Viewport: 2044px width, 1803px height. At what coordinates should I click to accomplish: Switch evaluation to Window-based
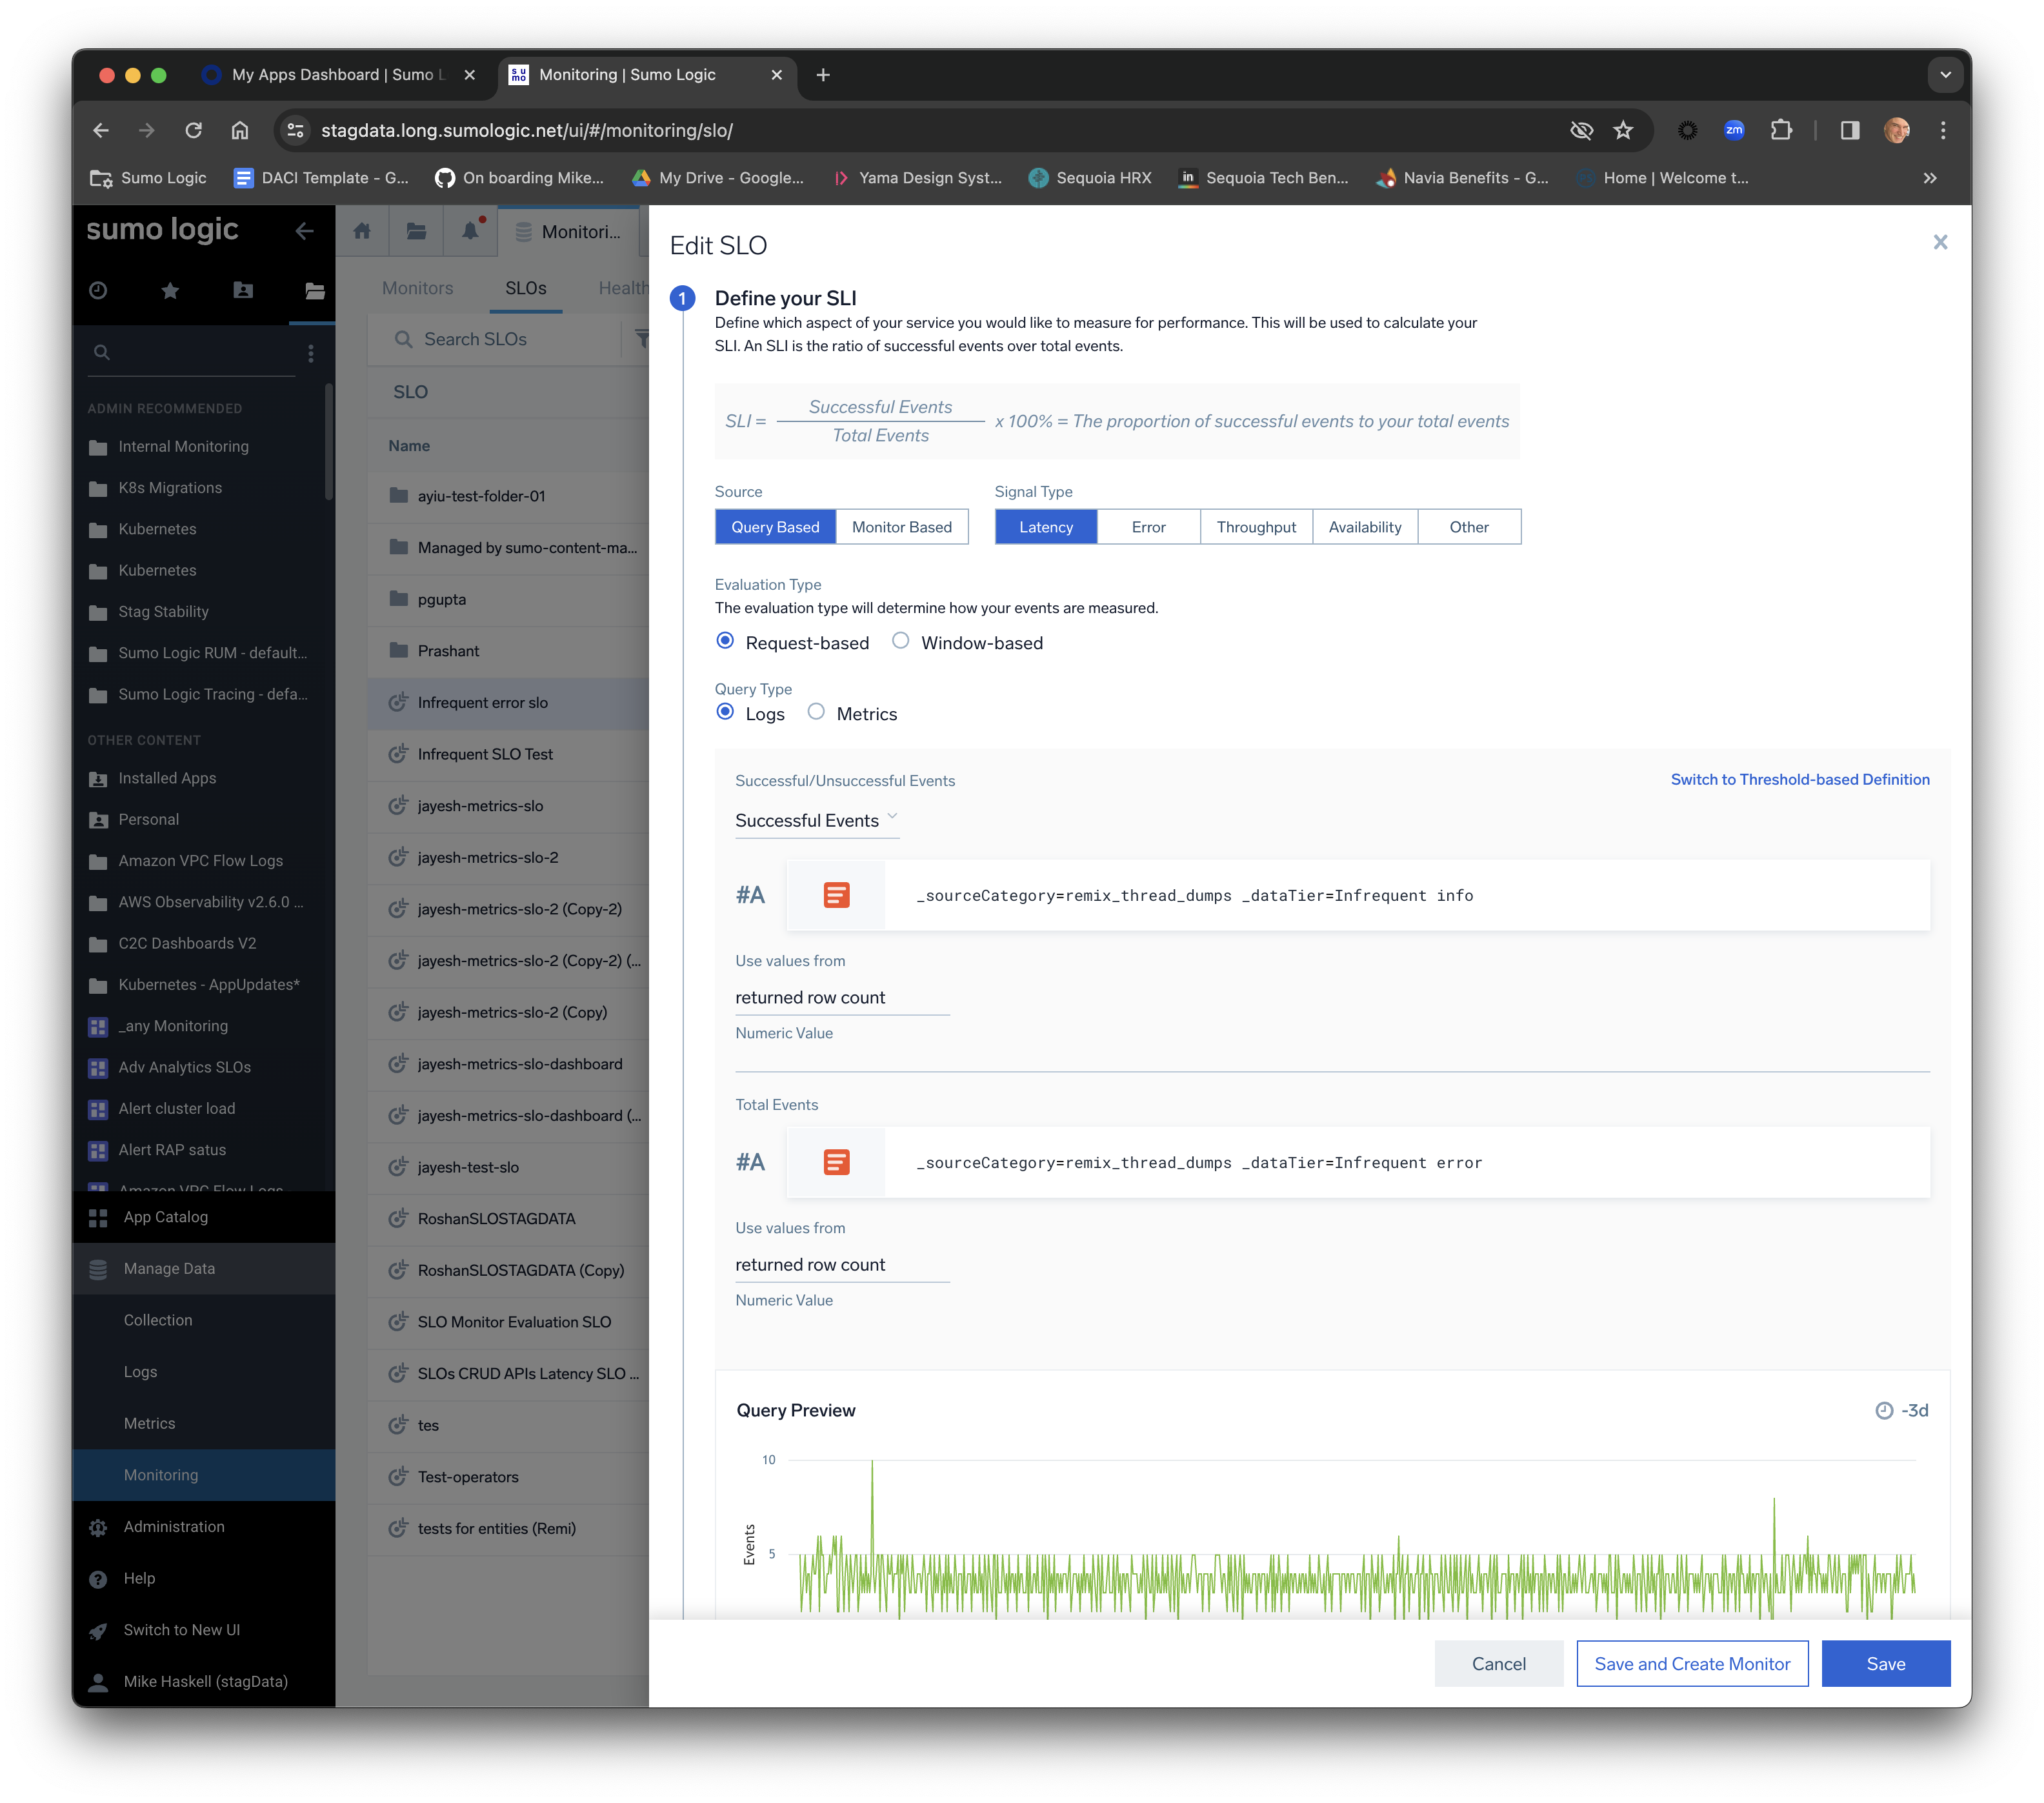tap(901, 641)
